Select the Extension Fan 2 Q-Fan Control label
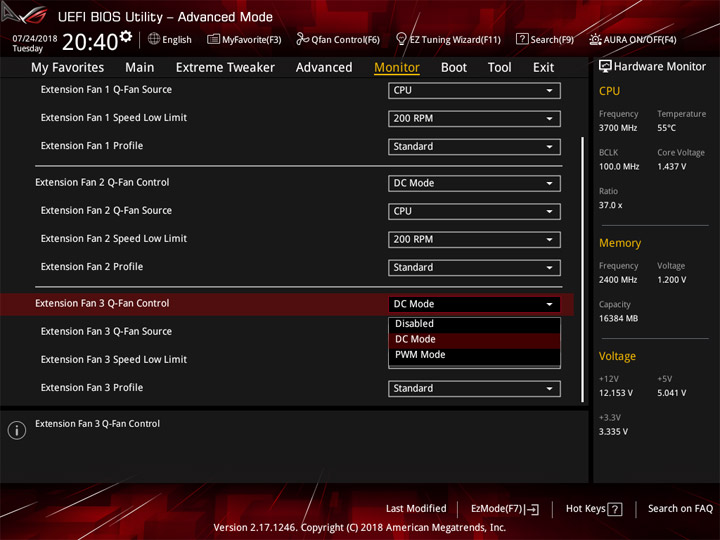The image size is (720, 540). click(x=102, y=182)
